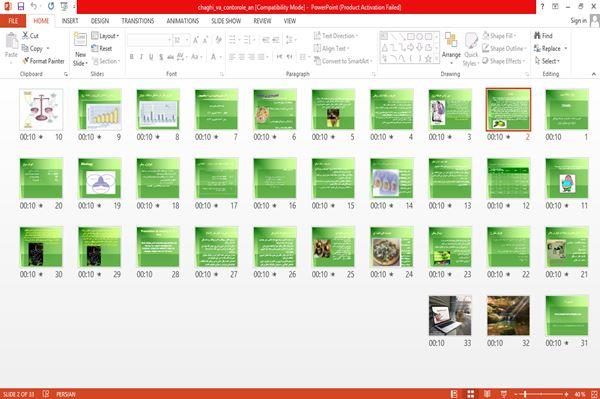Click the Find binoculars command
The width and height of the screenshot is (600, 399).
point(543,36)
